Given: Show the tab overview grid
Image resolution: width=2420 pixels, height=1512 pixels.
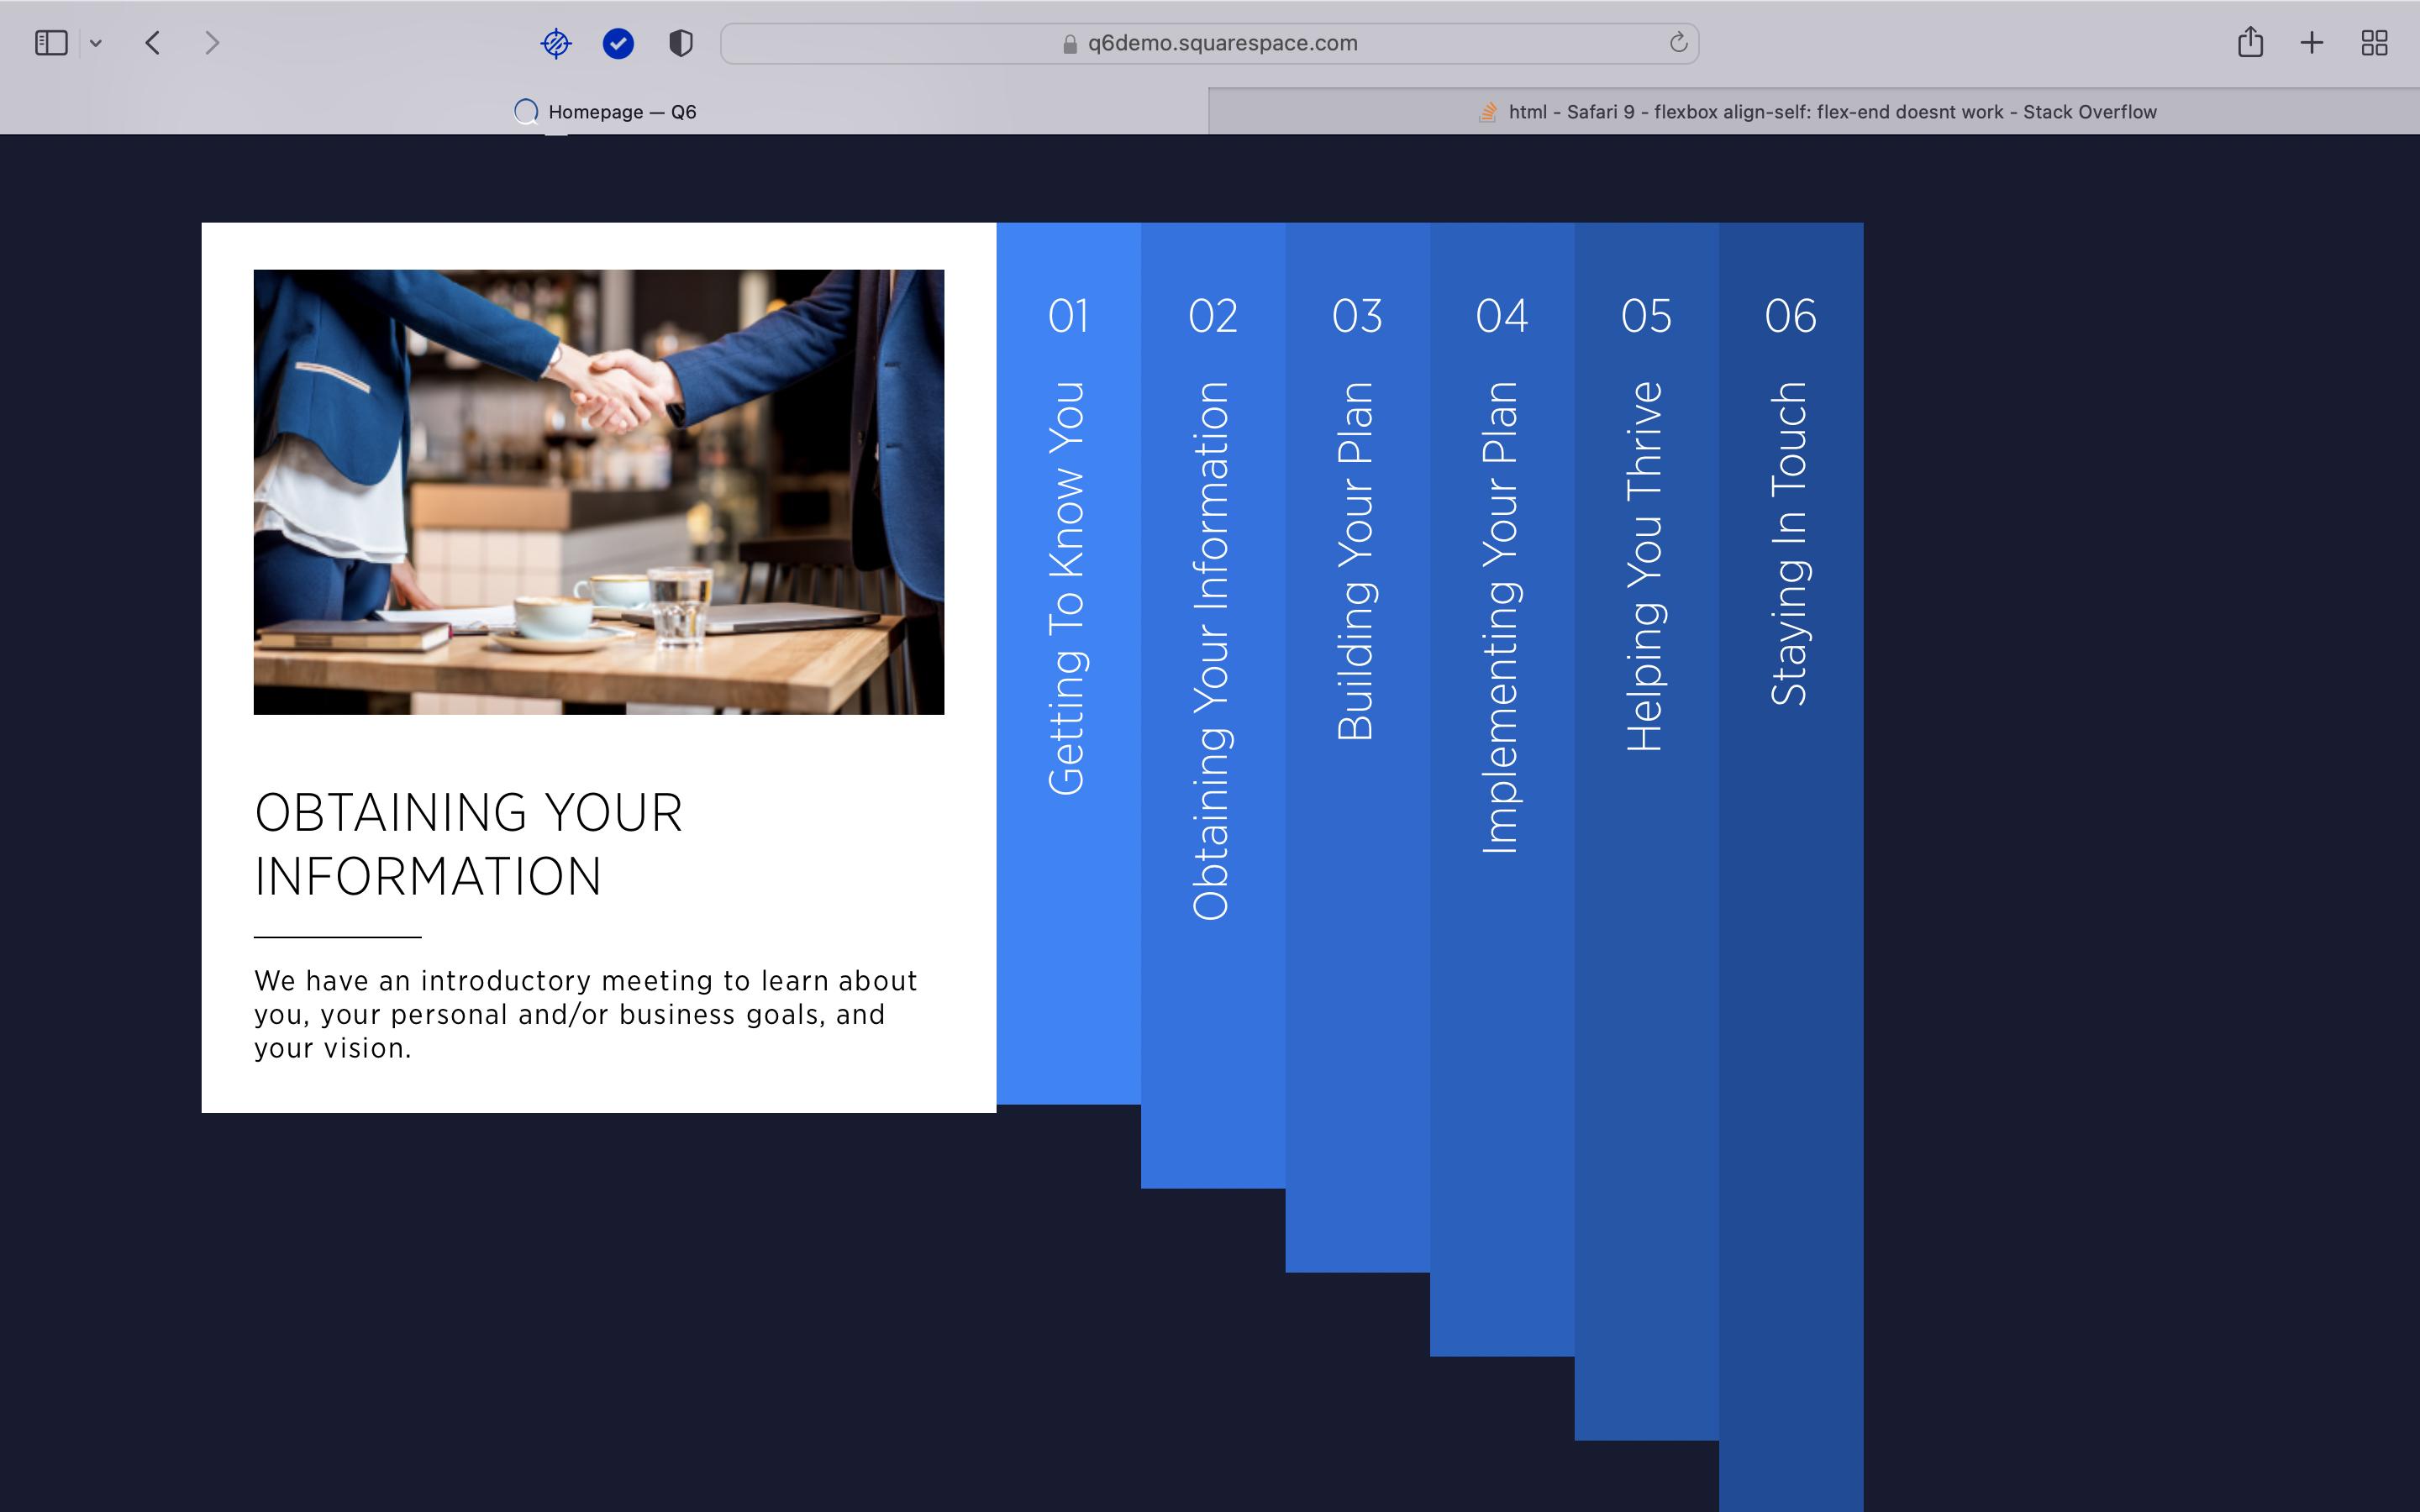Looking at the screenshot, I should pos(2374,43).
